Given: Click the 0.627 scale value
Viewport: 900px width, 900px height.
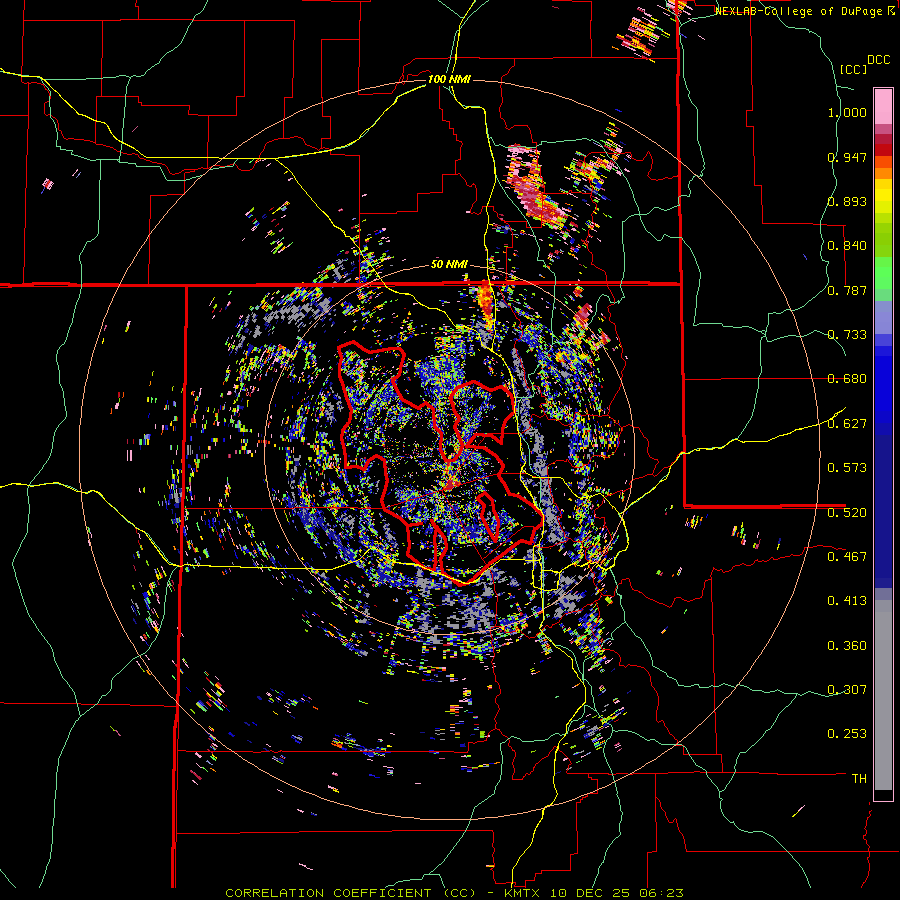Looking at the screenshot, I should coord(847,424).
